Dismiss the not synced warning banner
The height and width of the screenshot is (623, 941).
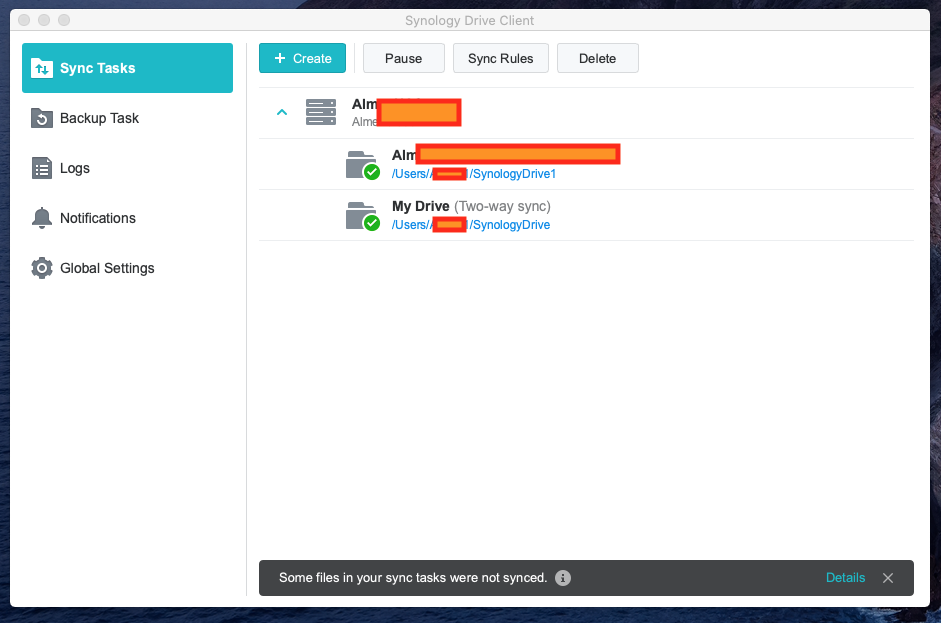click(x=888, y=578)
